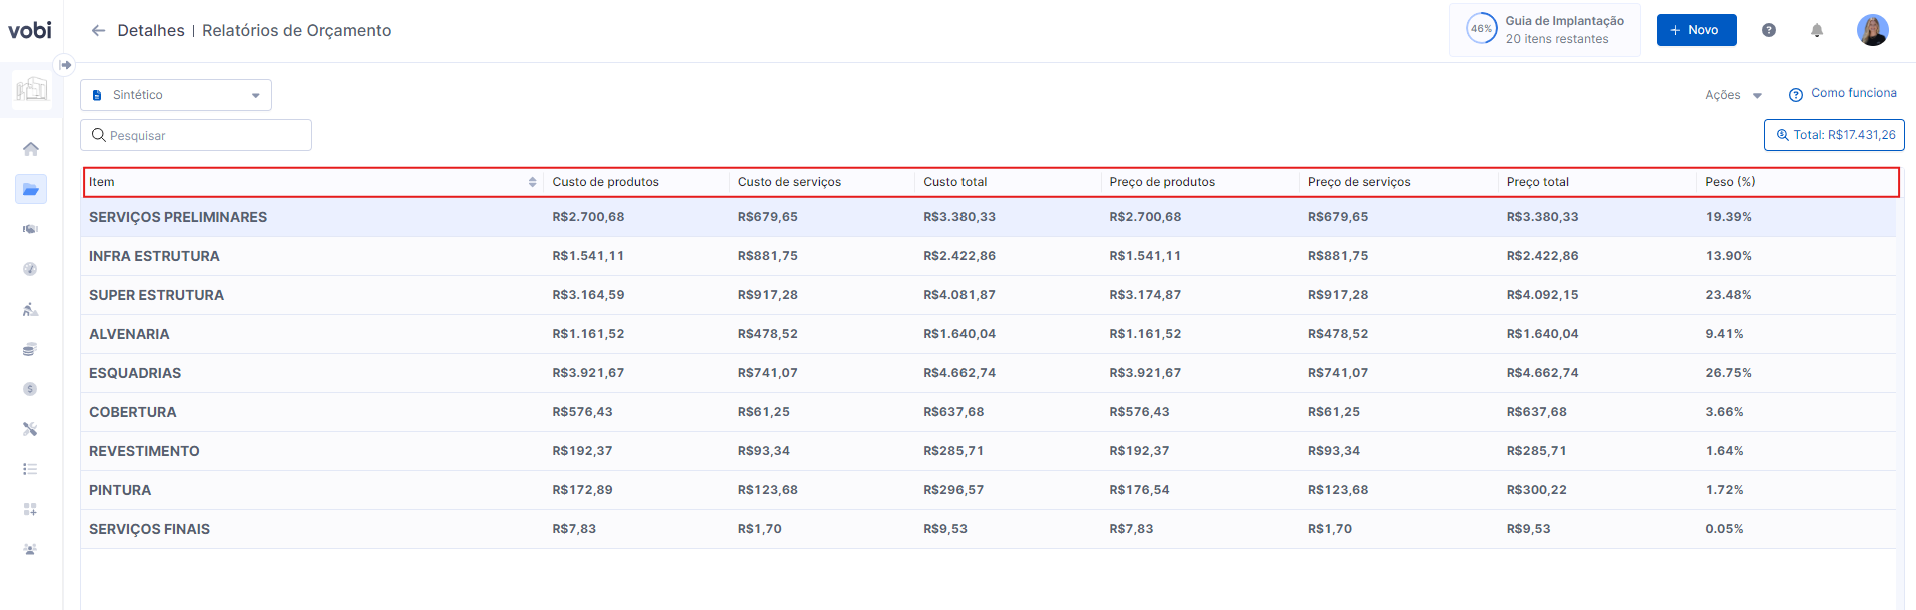Image resolution: width=1916 pixels, height=610 pixels.
Task: Sort the table by the Item column
Action: click(532, 182)
